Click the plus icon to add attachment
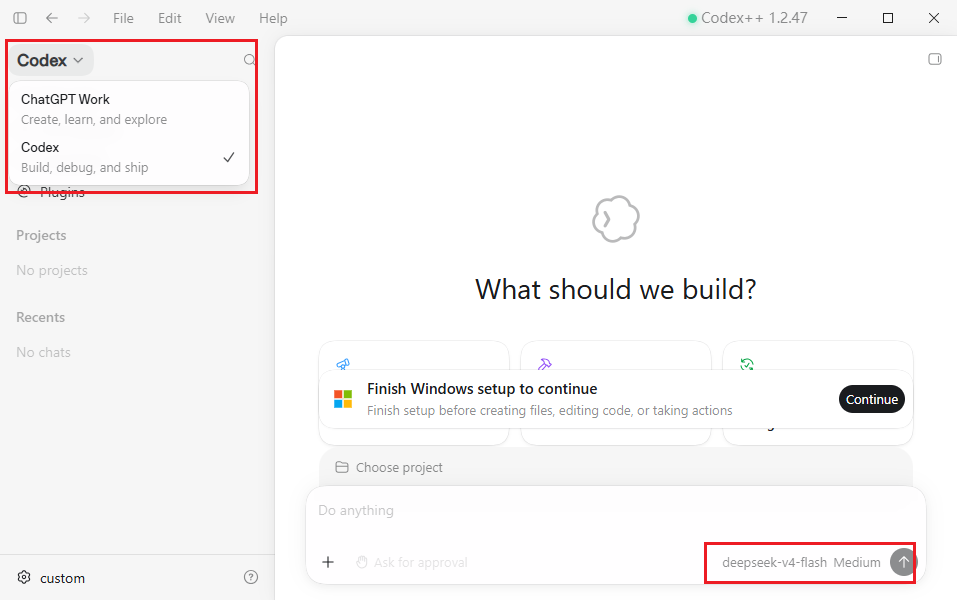This screenshot has height=600, width=957. click(x=328, y=562)
